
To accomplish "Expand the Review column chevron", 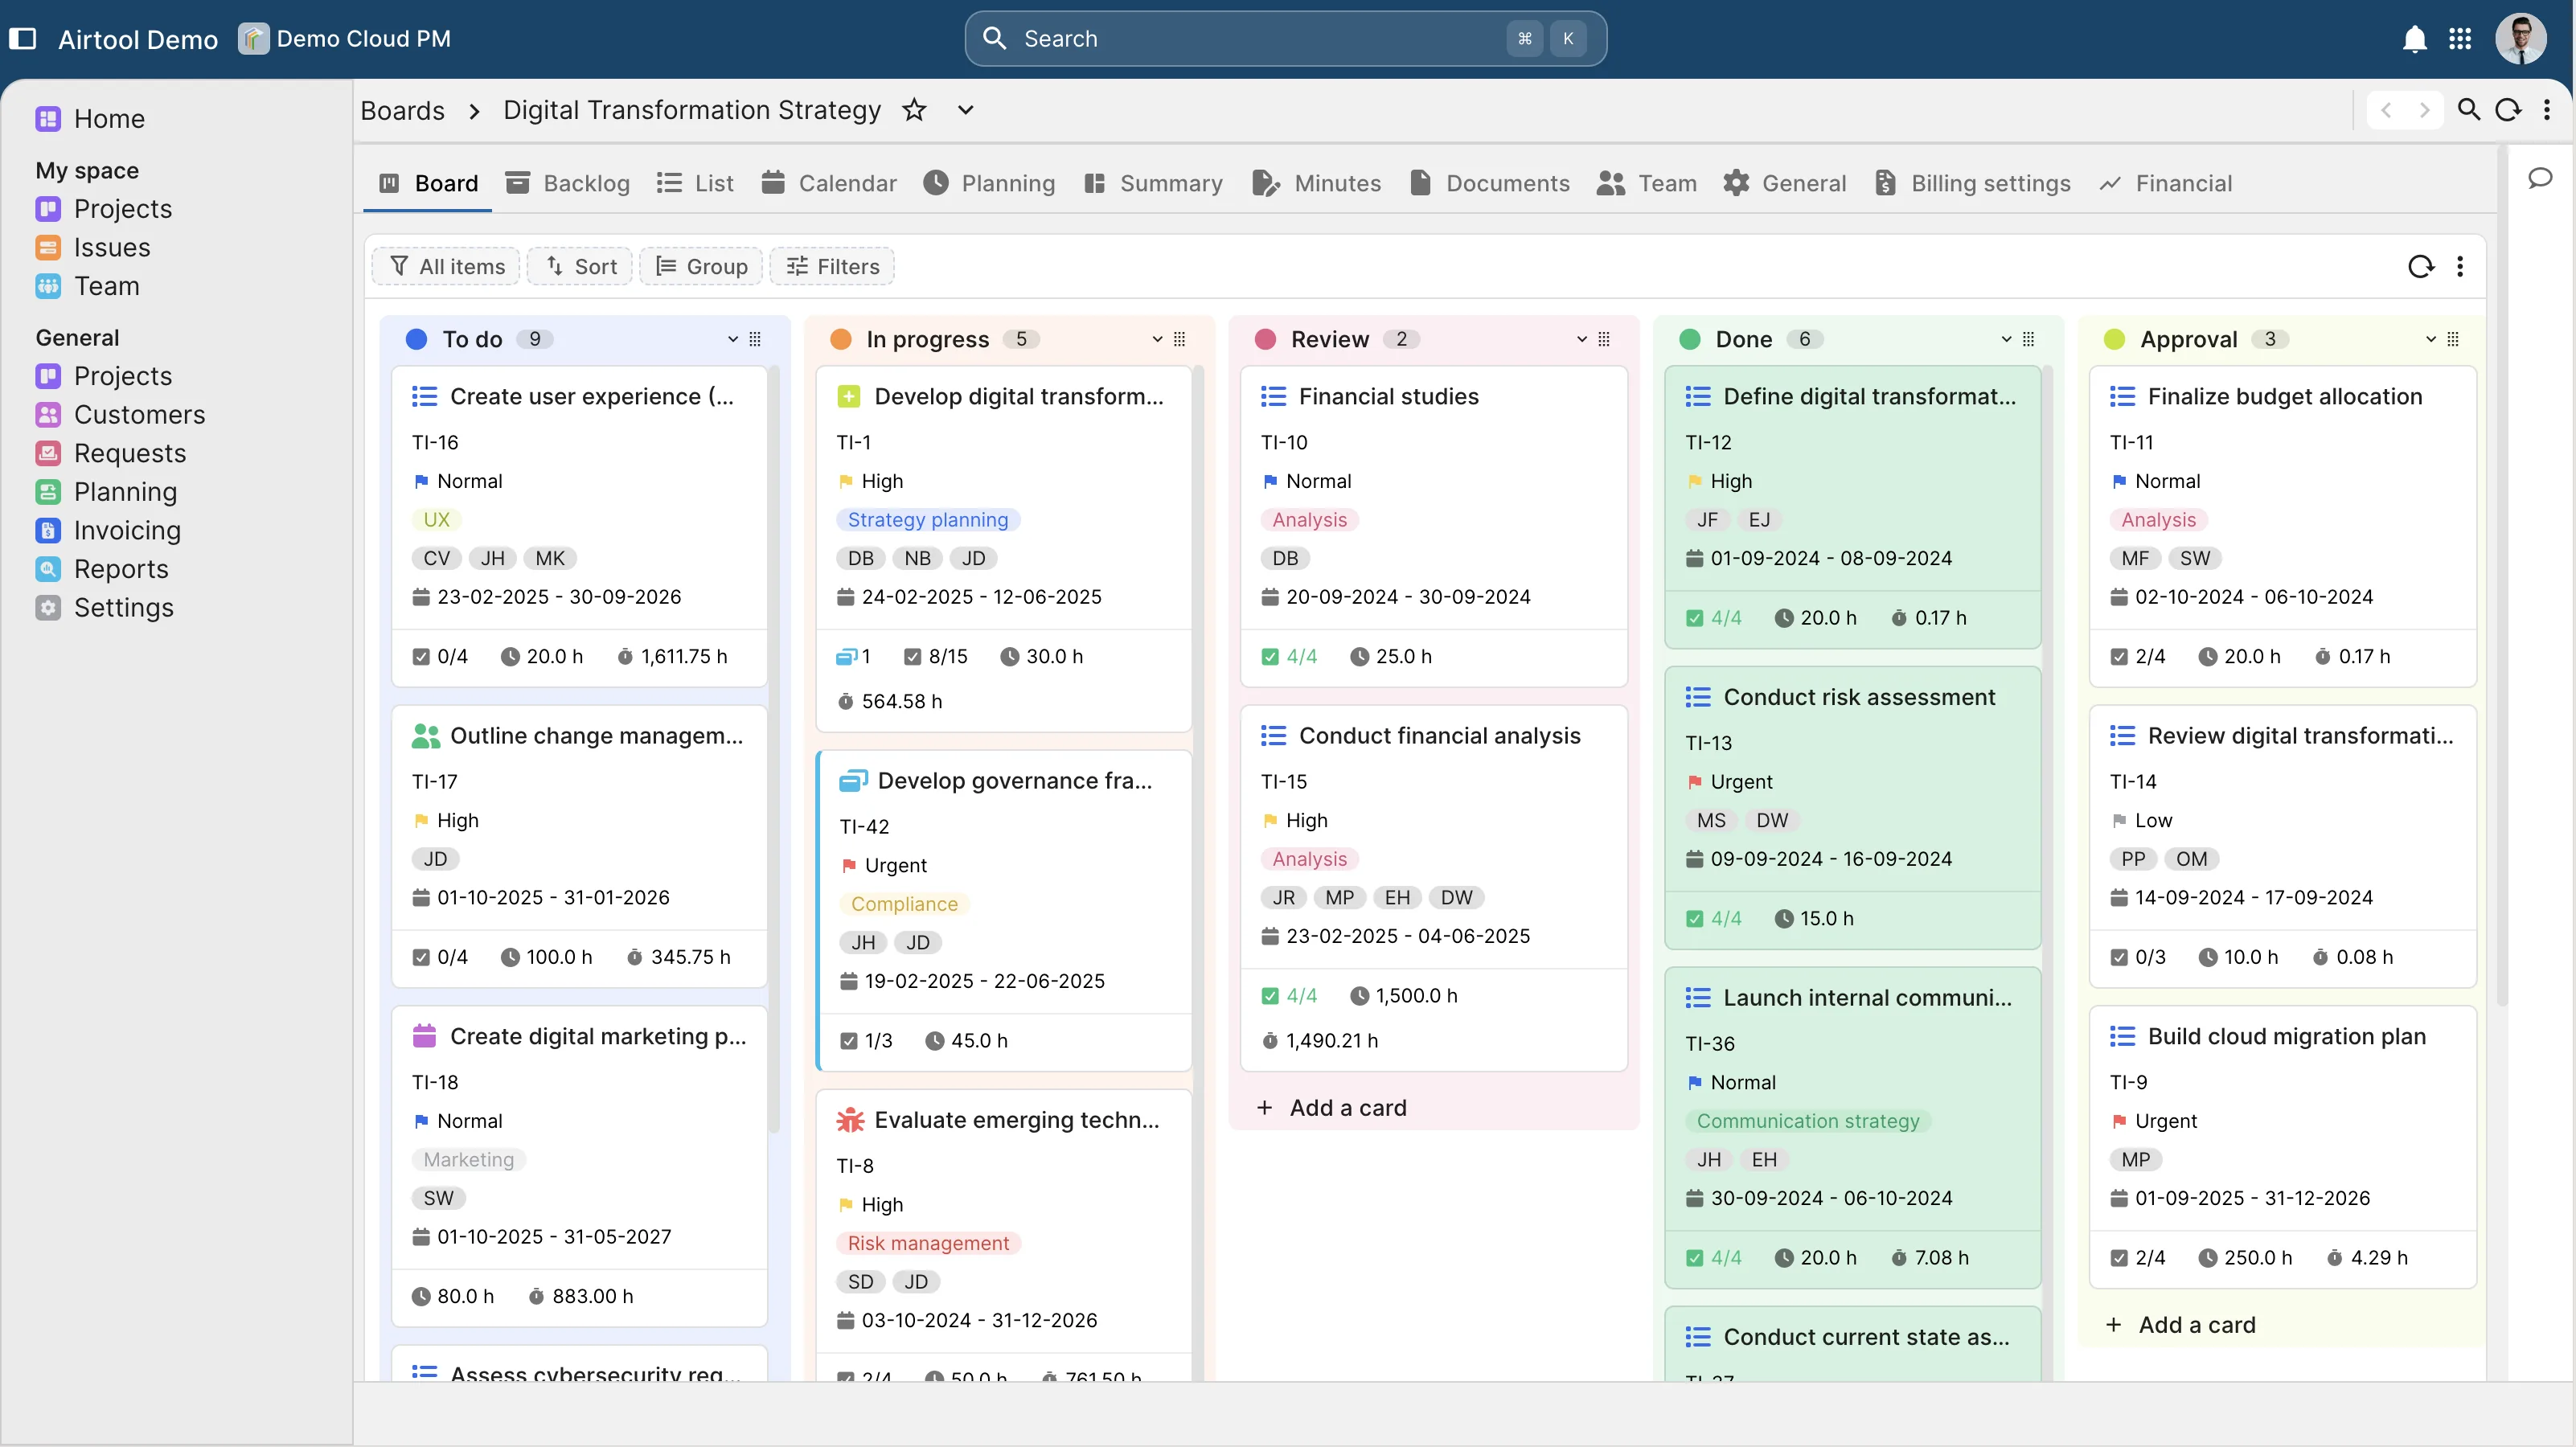I will [1581, 339].
